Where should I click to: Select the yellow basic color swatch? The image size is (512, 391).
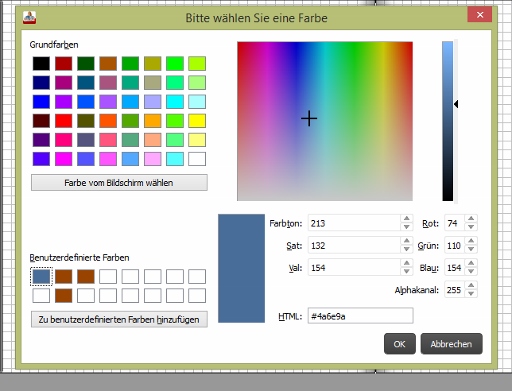click(x=197, y=121)
